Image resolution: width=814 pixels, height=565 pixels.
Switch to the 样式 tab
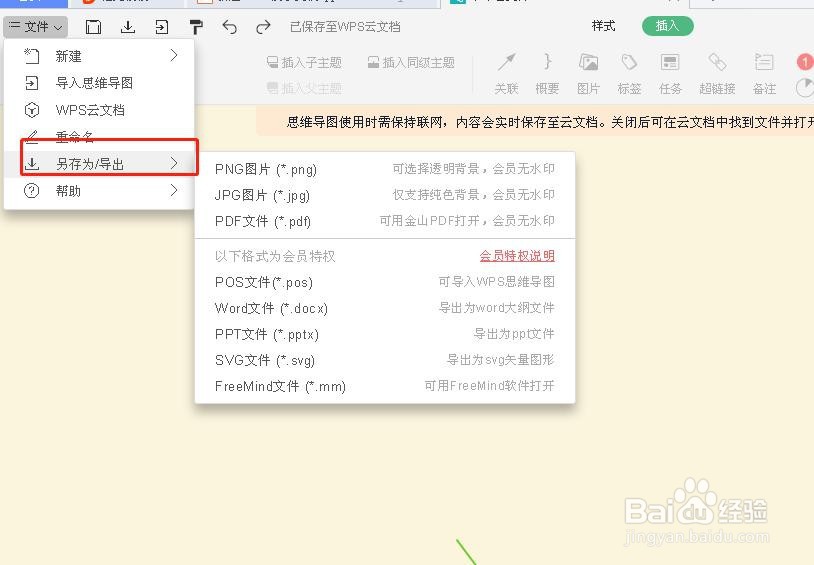(603, 26)
